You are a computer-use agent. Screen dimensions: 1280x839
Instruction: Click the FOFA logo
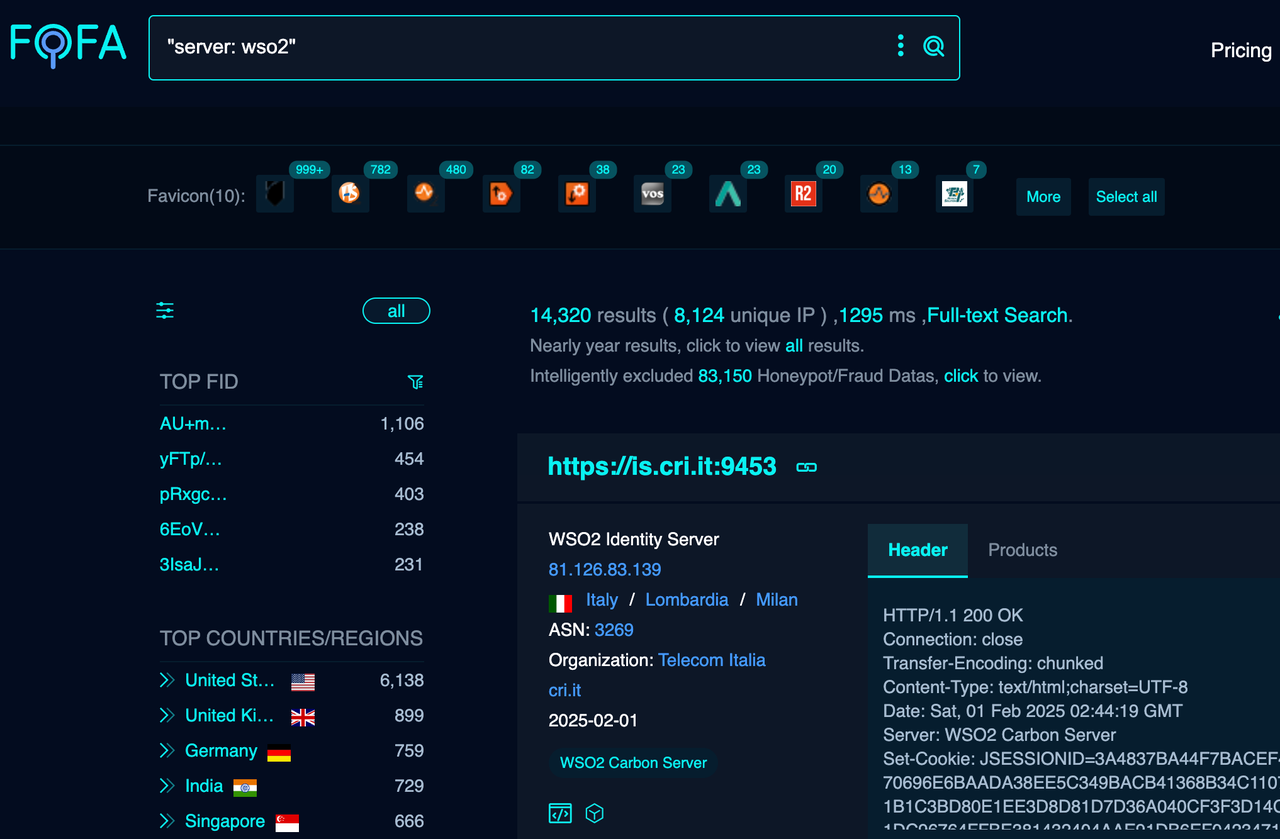point(67,44)
